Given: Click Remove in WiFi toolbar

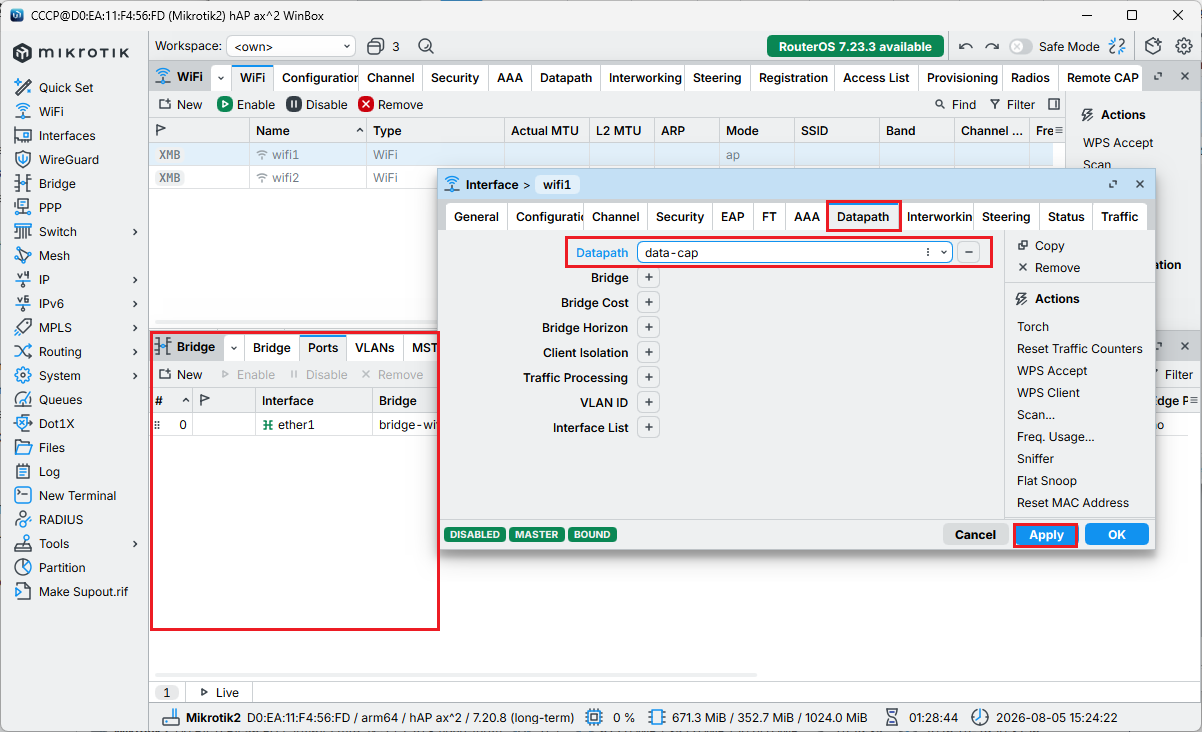Looking at the screenshot, I should pyautogui.click(x=391, y=104).
